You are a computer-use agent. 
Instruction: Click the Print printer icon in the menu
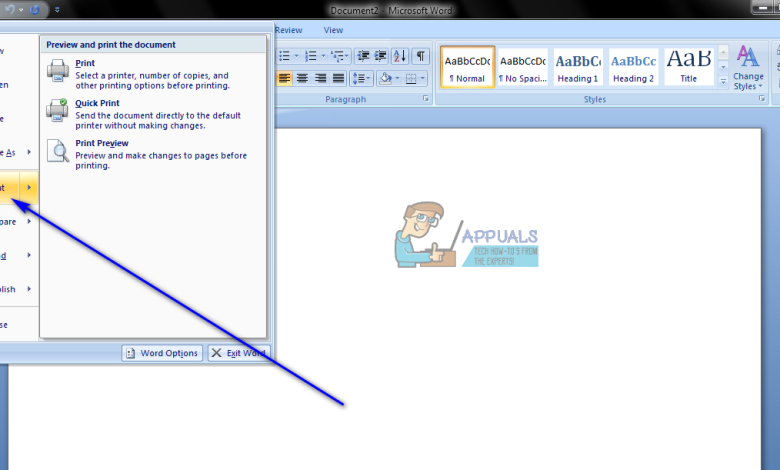(58, 70)
